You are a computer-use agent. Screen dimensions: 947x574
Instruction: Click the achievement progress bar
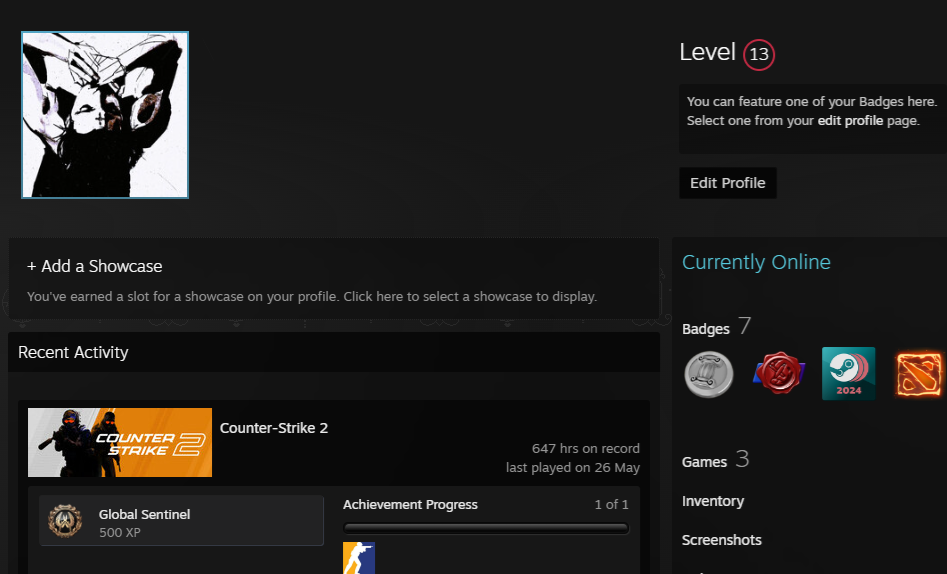click(x=486, y=528)
